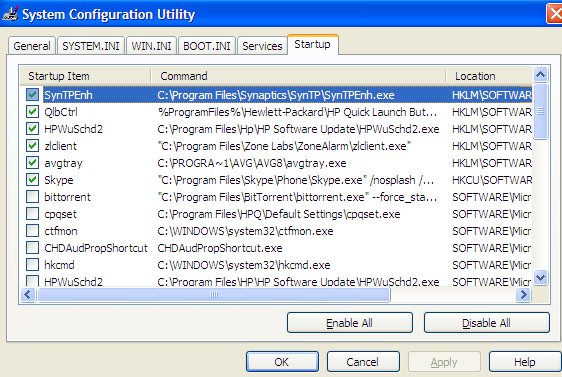The image size is (562, 377).
Task: Check the hkcmd startup checkbox
Action: pyautogui.click(x=32, y=265)
